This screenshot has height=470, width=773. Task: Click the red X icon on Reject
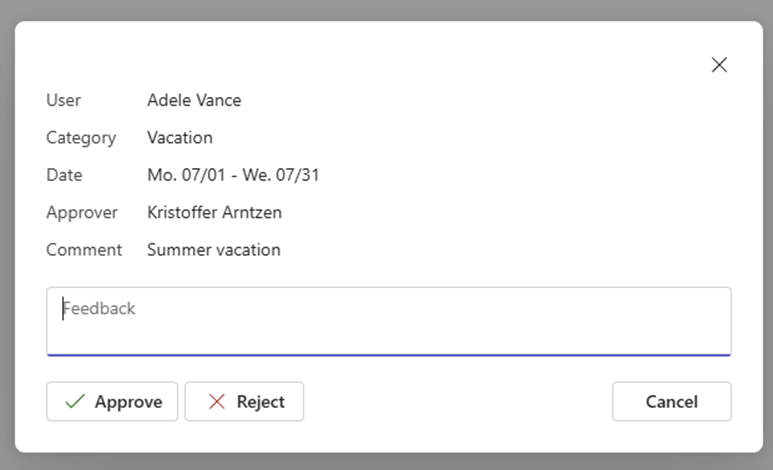[x=216, y=402]
